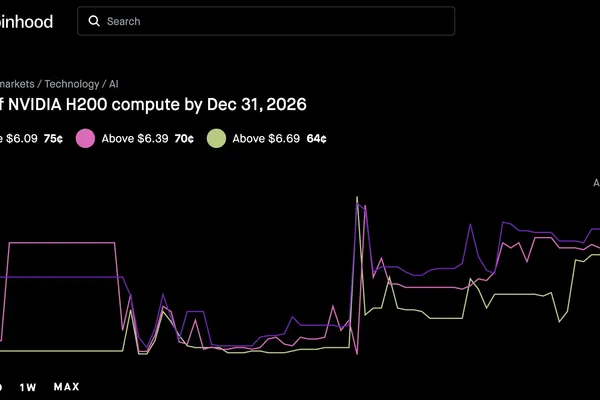Click the NVIDIA H200 compute market title
This screenshot has width=600, height=400.
pyautogui.click(x=153, y=104)
